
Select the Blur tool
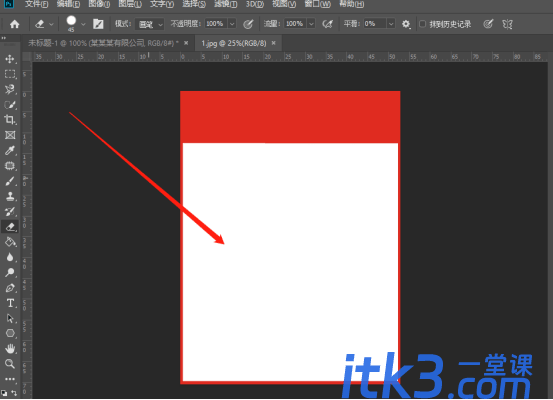pyautogui.click(x=10, y=257)
